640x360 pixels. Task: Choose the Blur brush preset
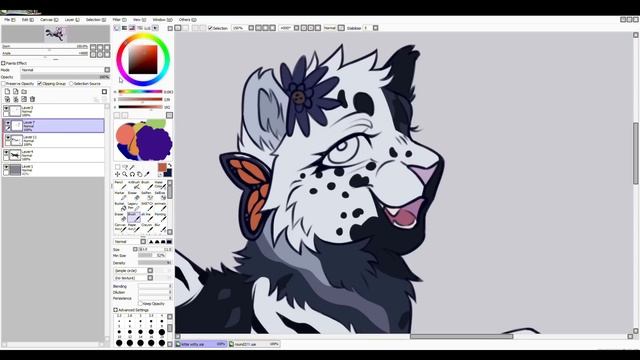point(160,227)
